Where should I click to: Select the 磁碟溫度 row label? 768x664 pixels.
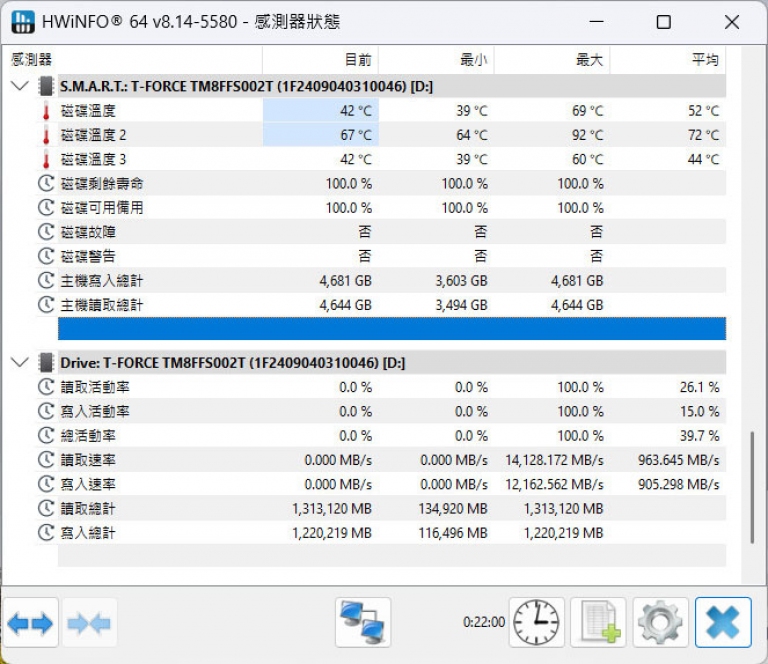click(88, 111)
